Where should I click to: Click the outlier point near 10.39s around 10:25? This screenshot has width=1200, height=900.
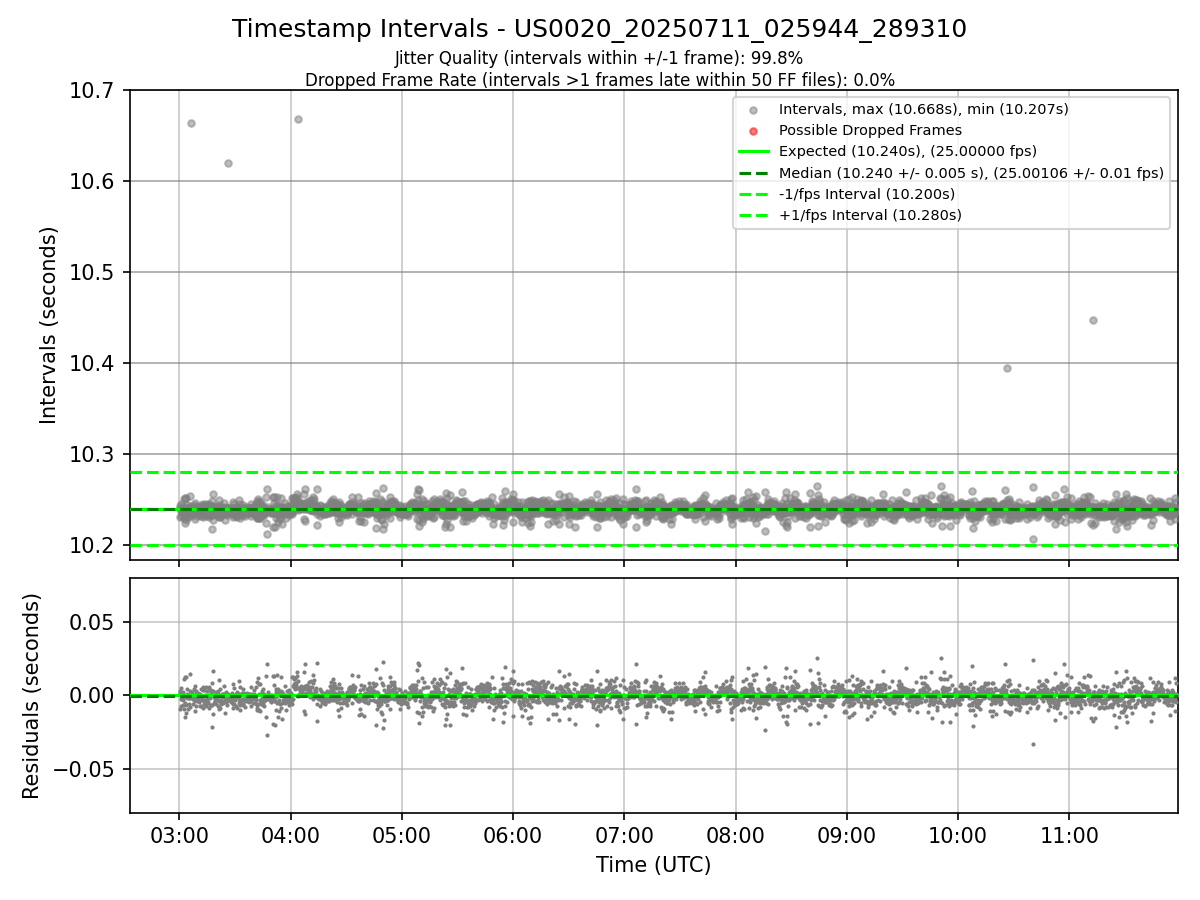1007,368
